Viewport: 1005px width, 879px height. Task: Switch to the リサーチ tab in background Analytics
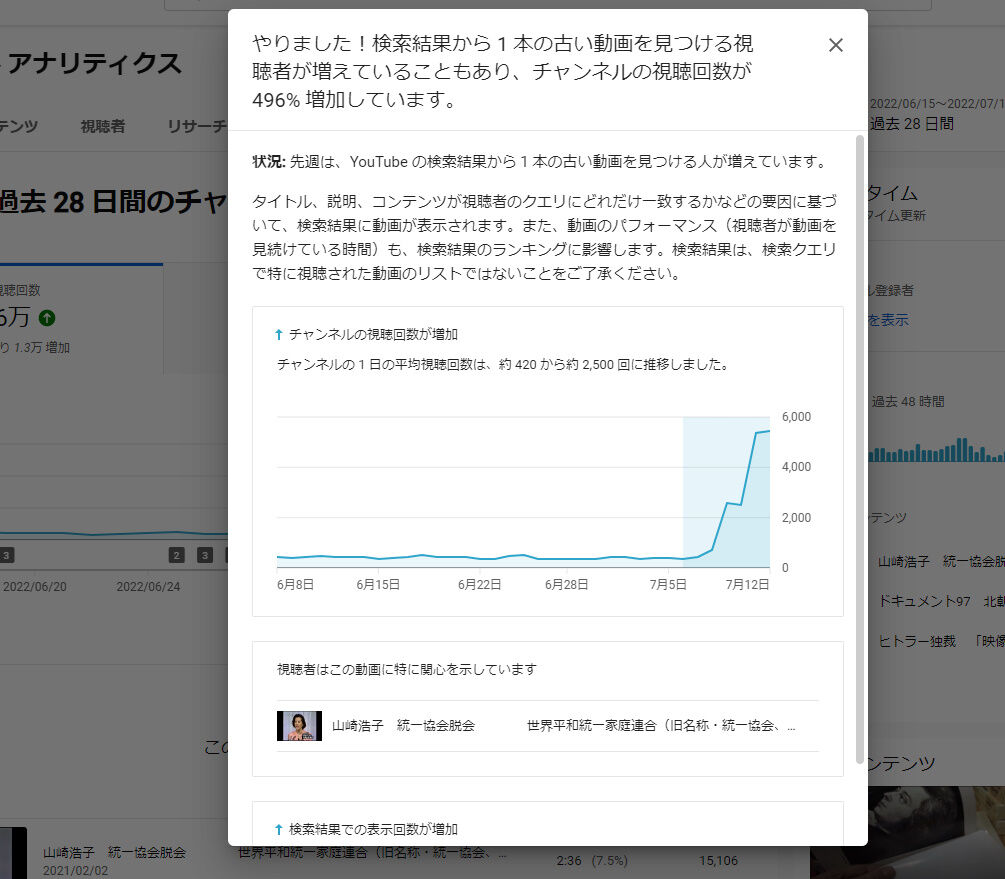click(197, 126)
